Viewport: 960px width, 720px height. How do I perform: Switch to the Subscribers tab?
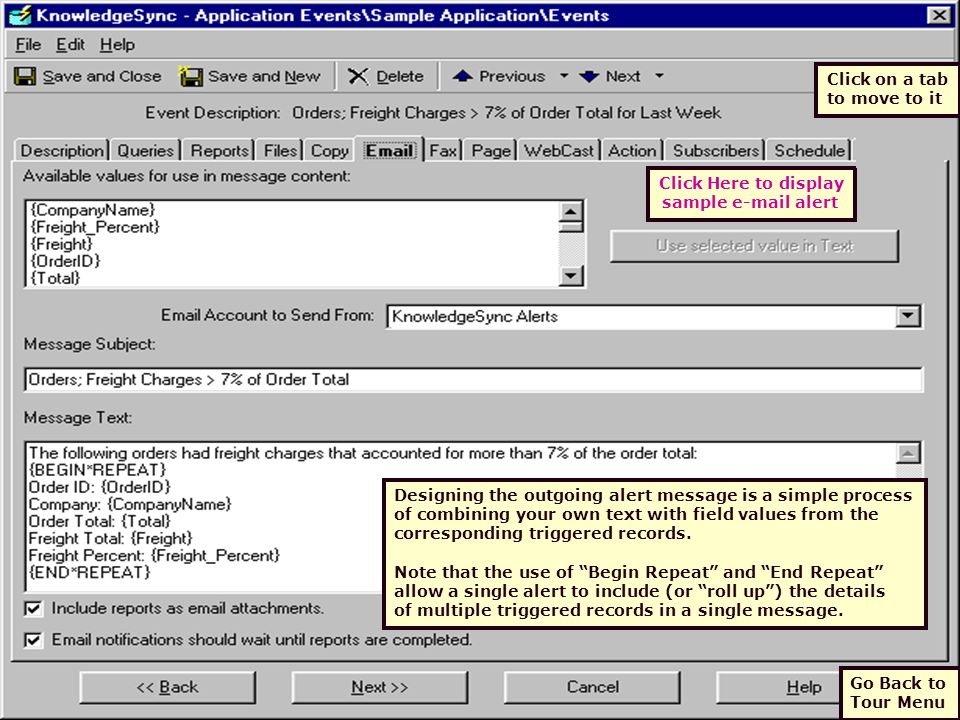716,151
